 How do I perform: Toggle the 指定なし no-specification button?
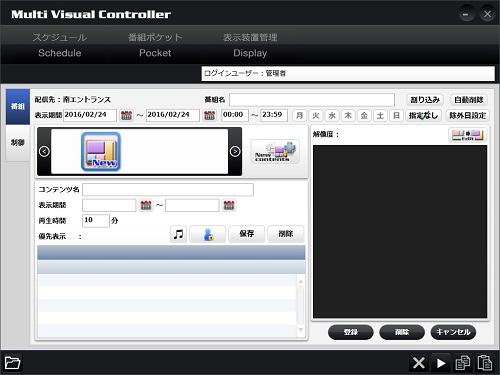point(424,116)
